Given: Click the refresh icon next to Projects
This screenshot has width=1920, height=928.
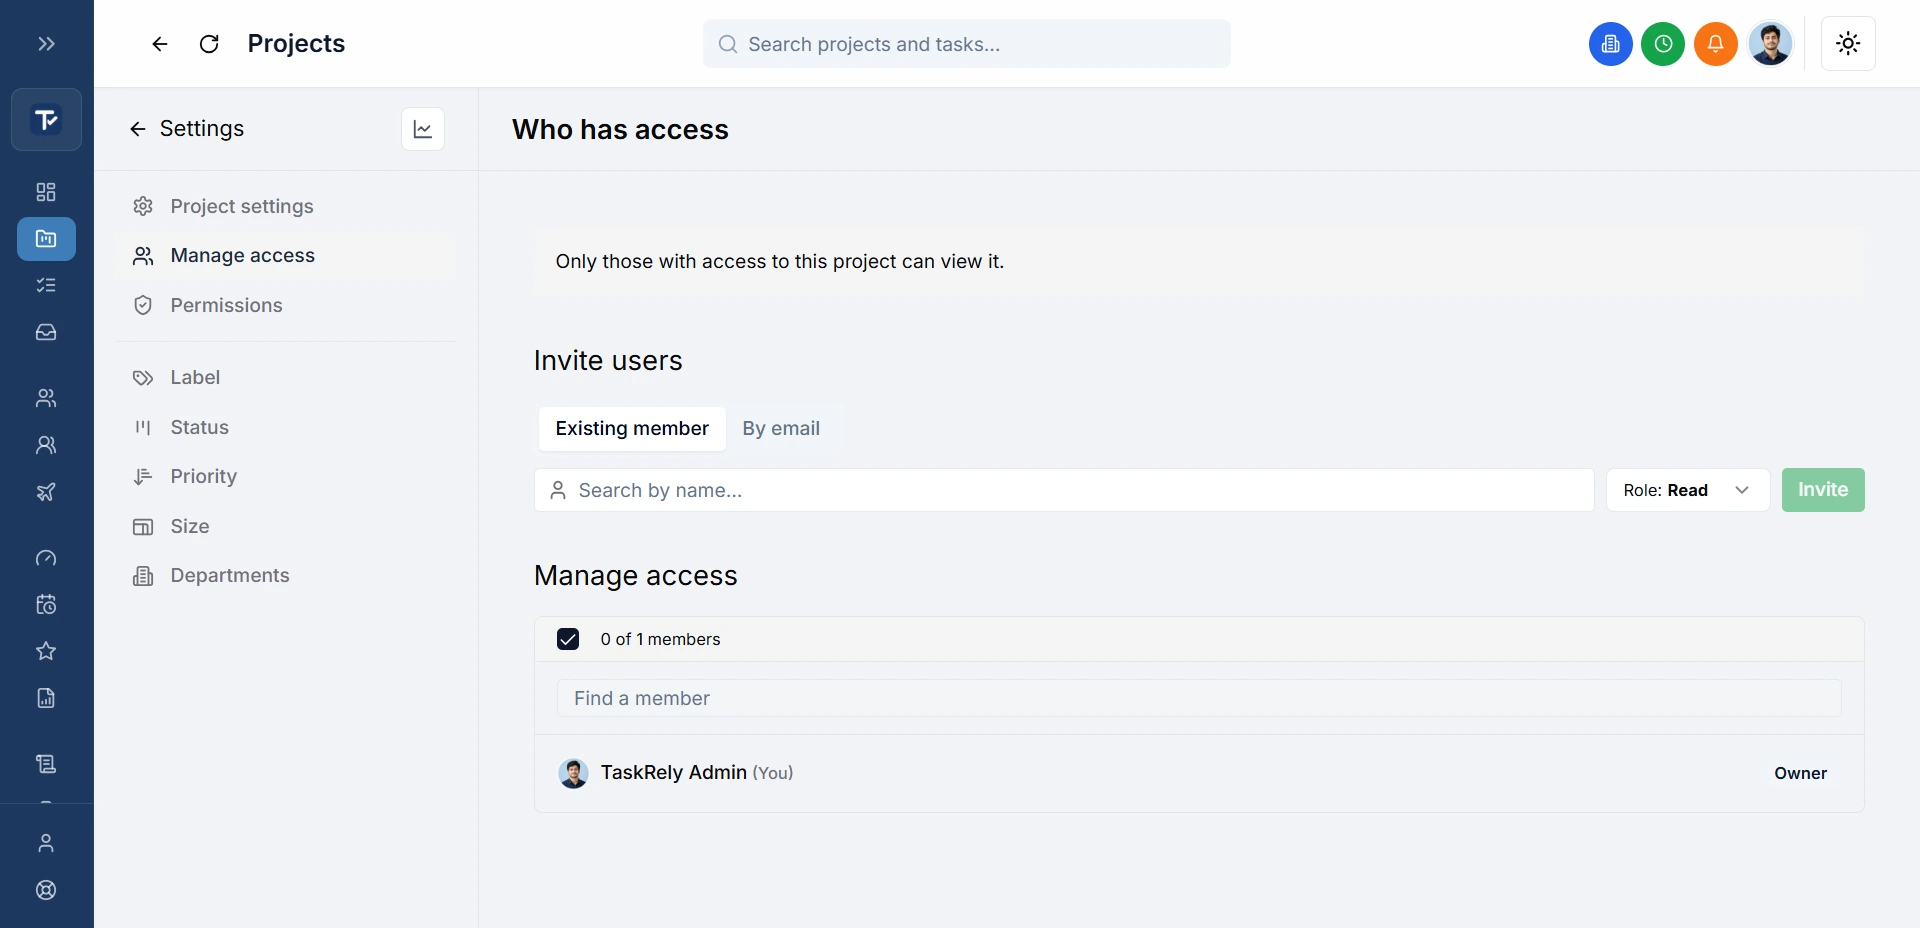Looking at the screenshot, I should (x=209, y=44).
